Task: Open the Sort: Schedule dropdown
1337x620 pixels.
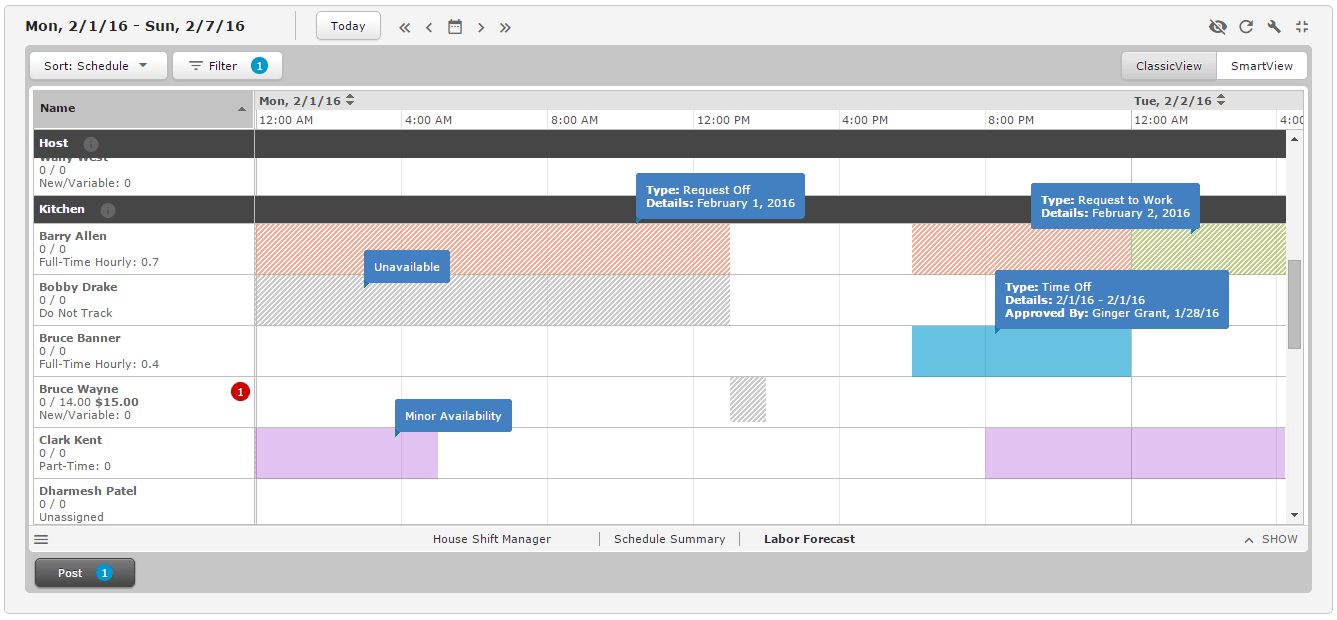Action: click(x=96, y=66)
